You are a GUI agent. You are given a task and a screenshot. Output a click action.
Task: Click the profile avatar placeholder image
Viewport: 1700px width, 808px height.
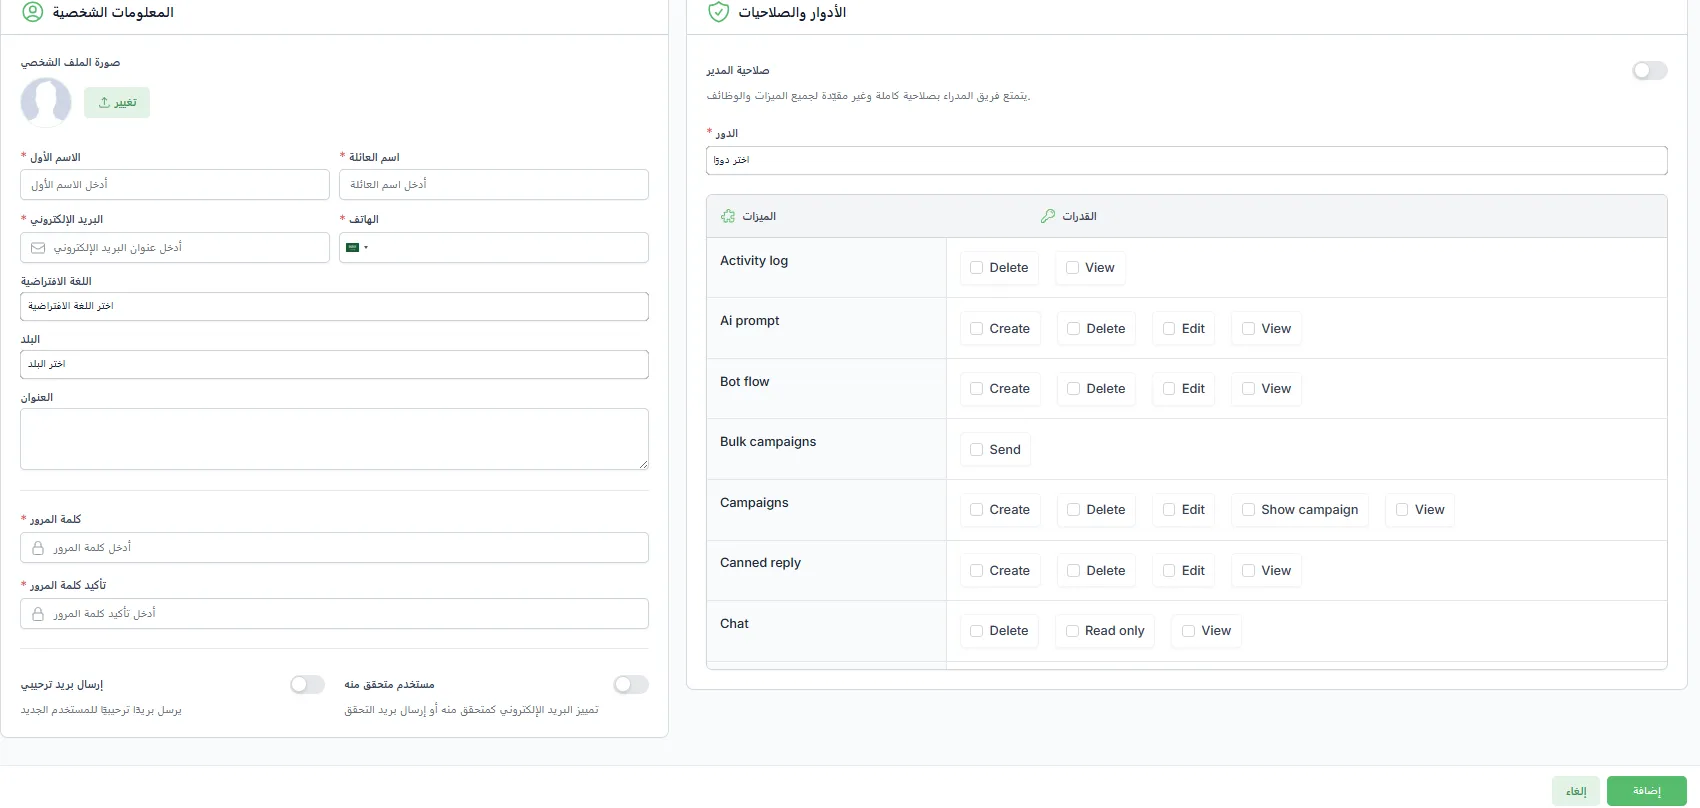(46, 102)
